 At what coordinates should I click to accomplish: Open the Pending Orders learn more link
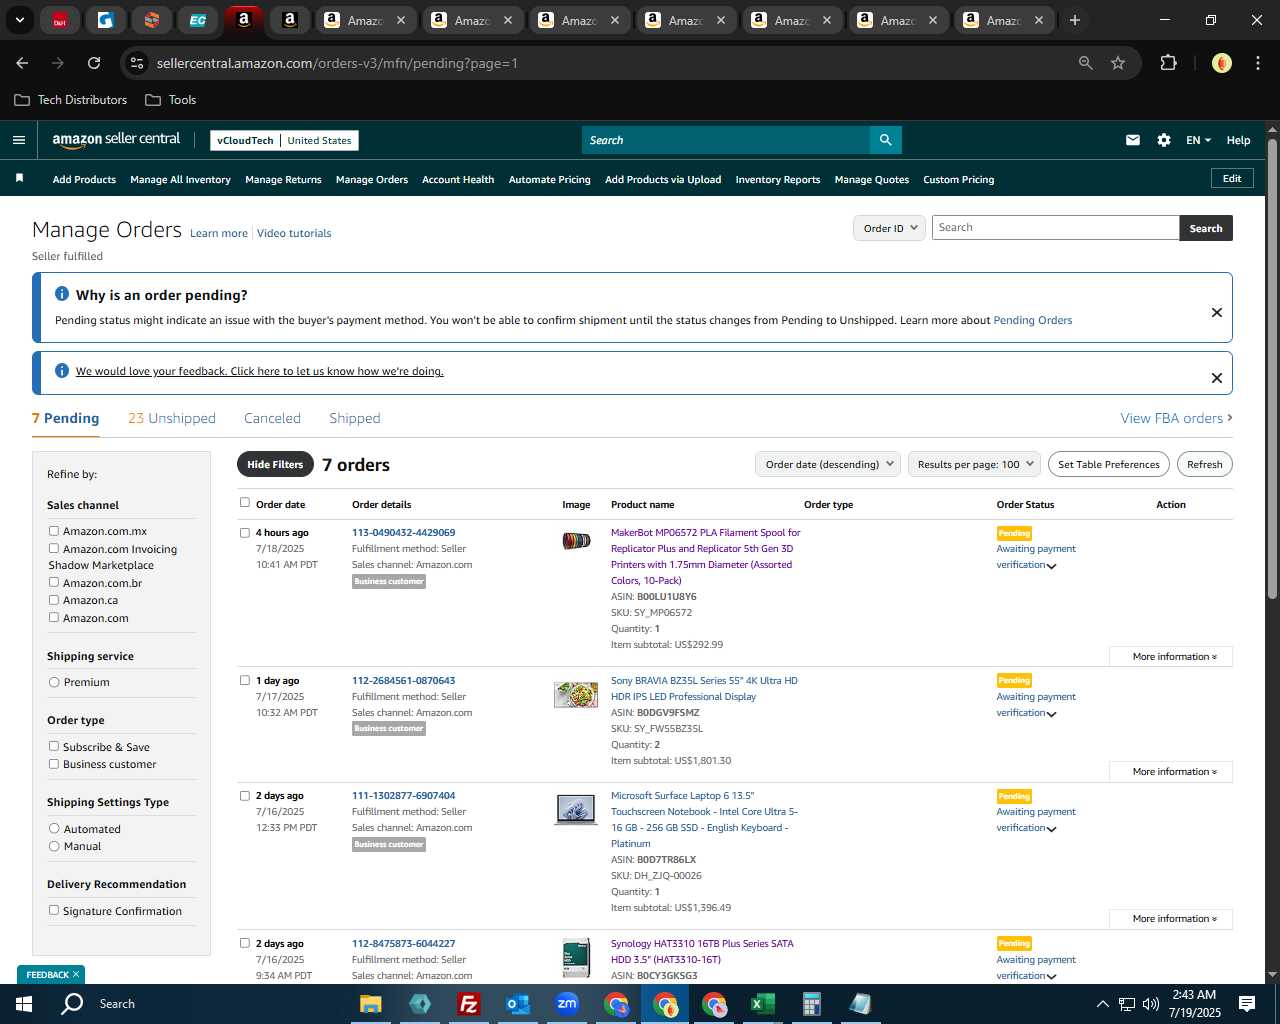[x=1032, y=320]
